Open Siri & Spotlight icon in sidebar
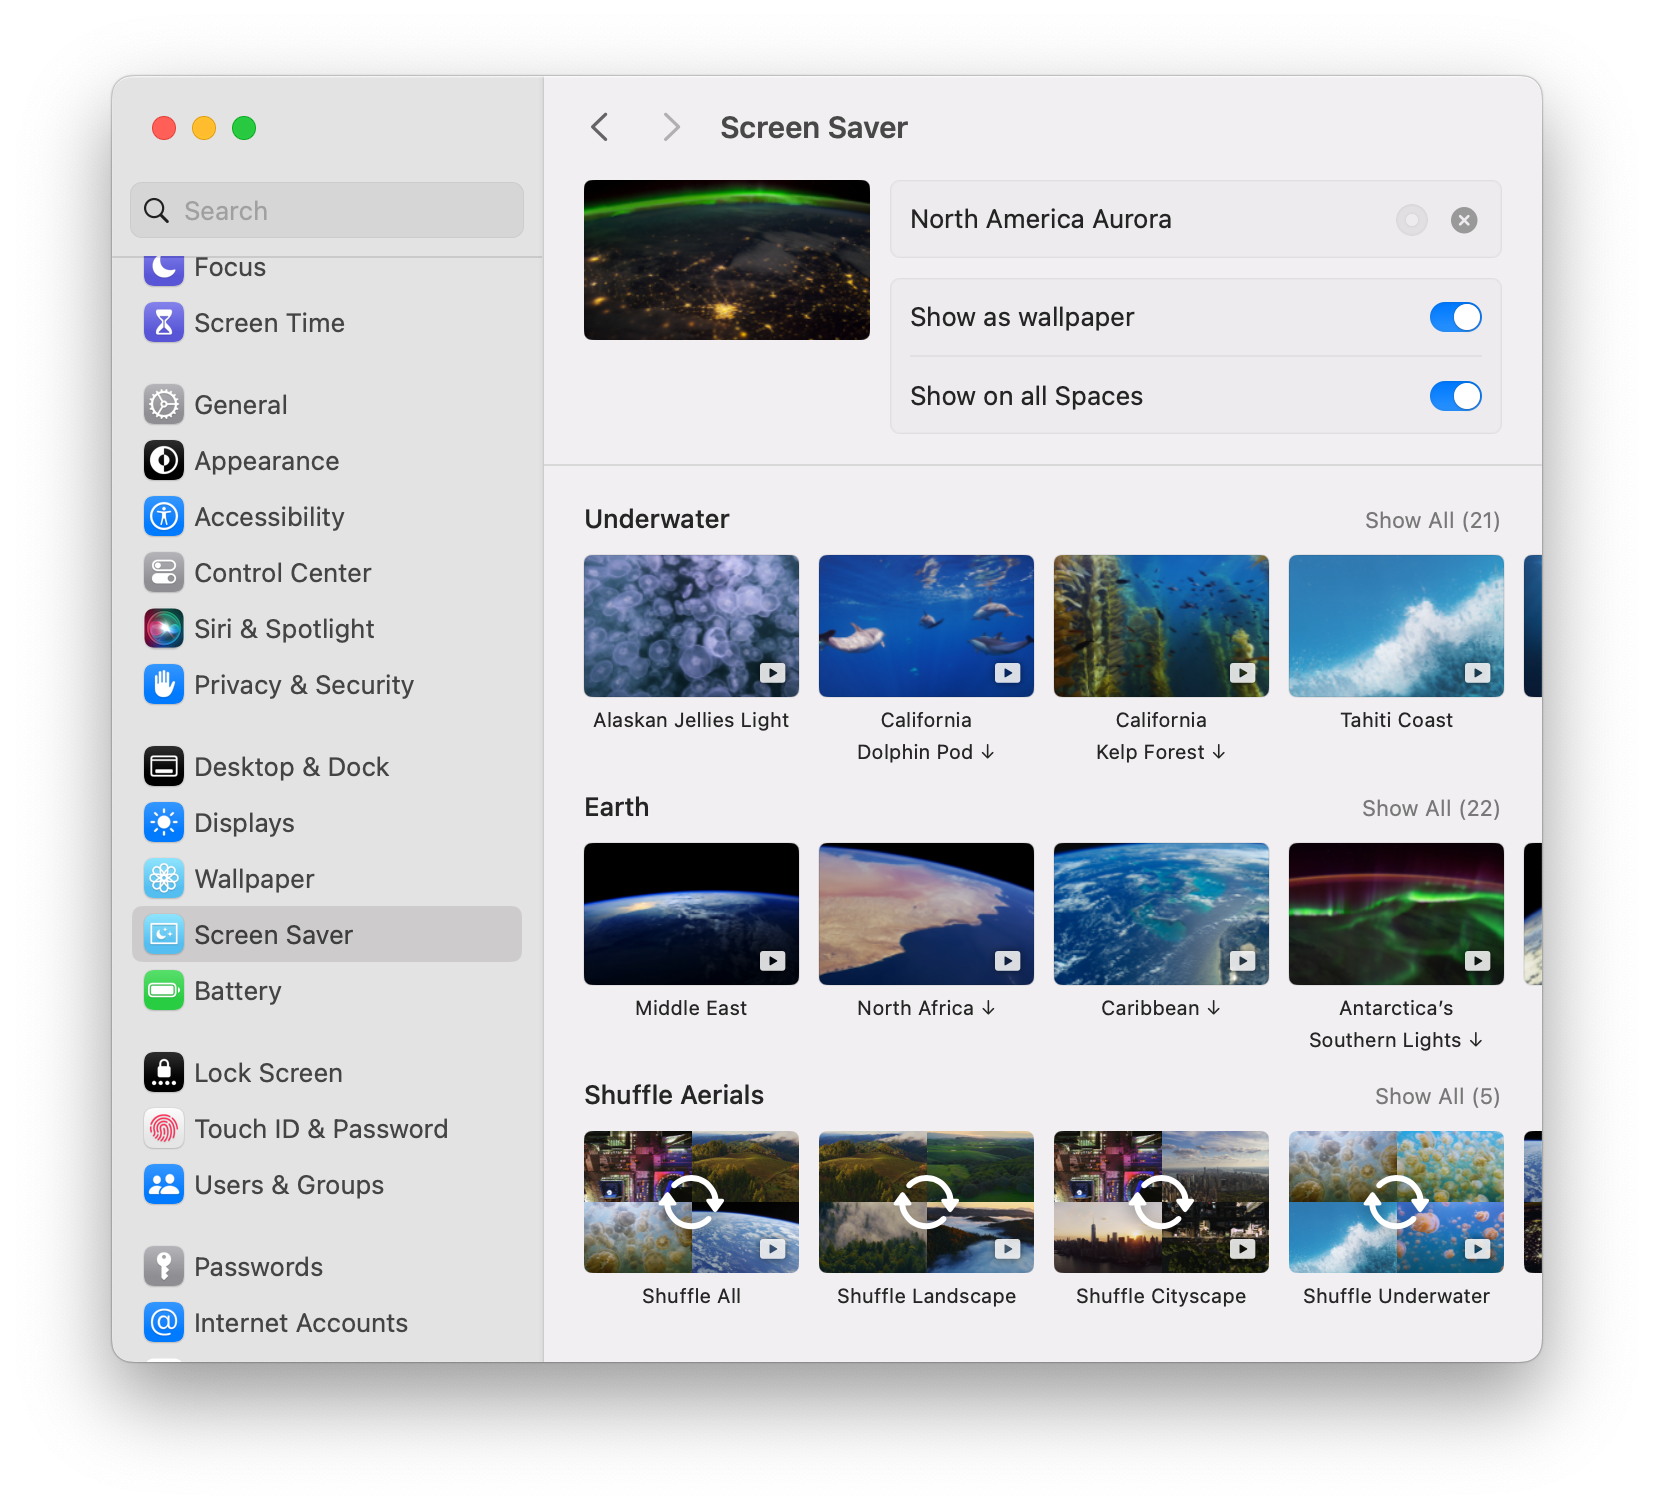Viewport: 1654px width, 1510px height. [164, 629]
